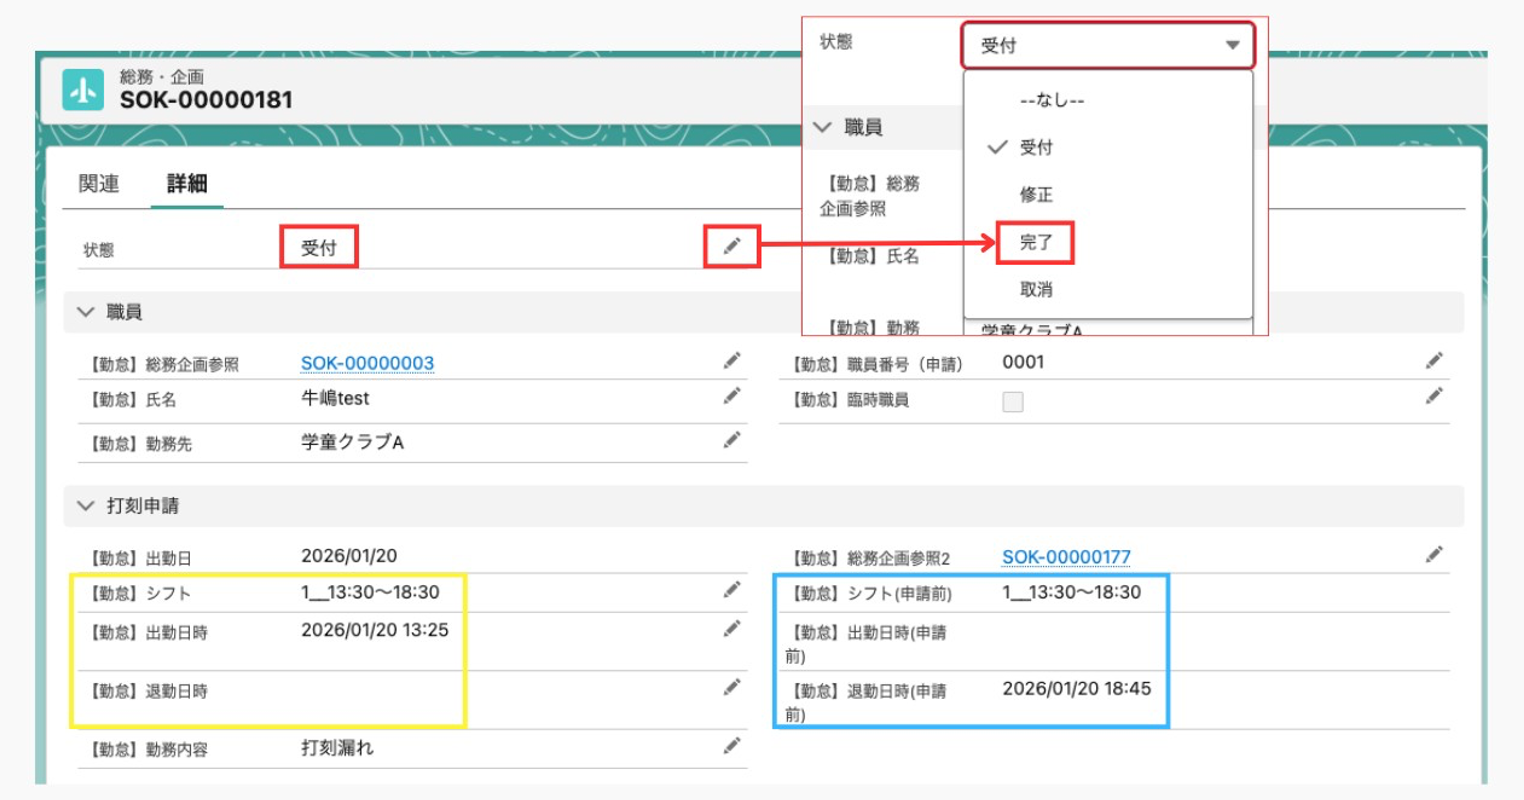This screenshot has width=1524, height=800.
Task: Collapse the 職員 section on the detail page
Action: 86,312
